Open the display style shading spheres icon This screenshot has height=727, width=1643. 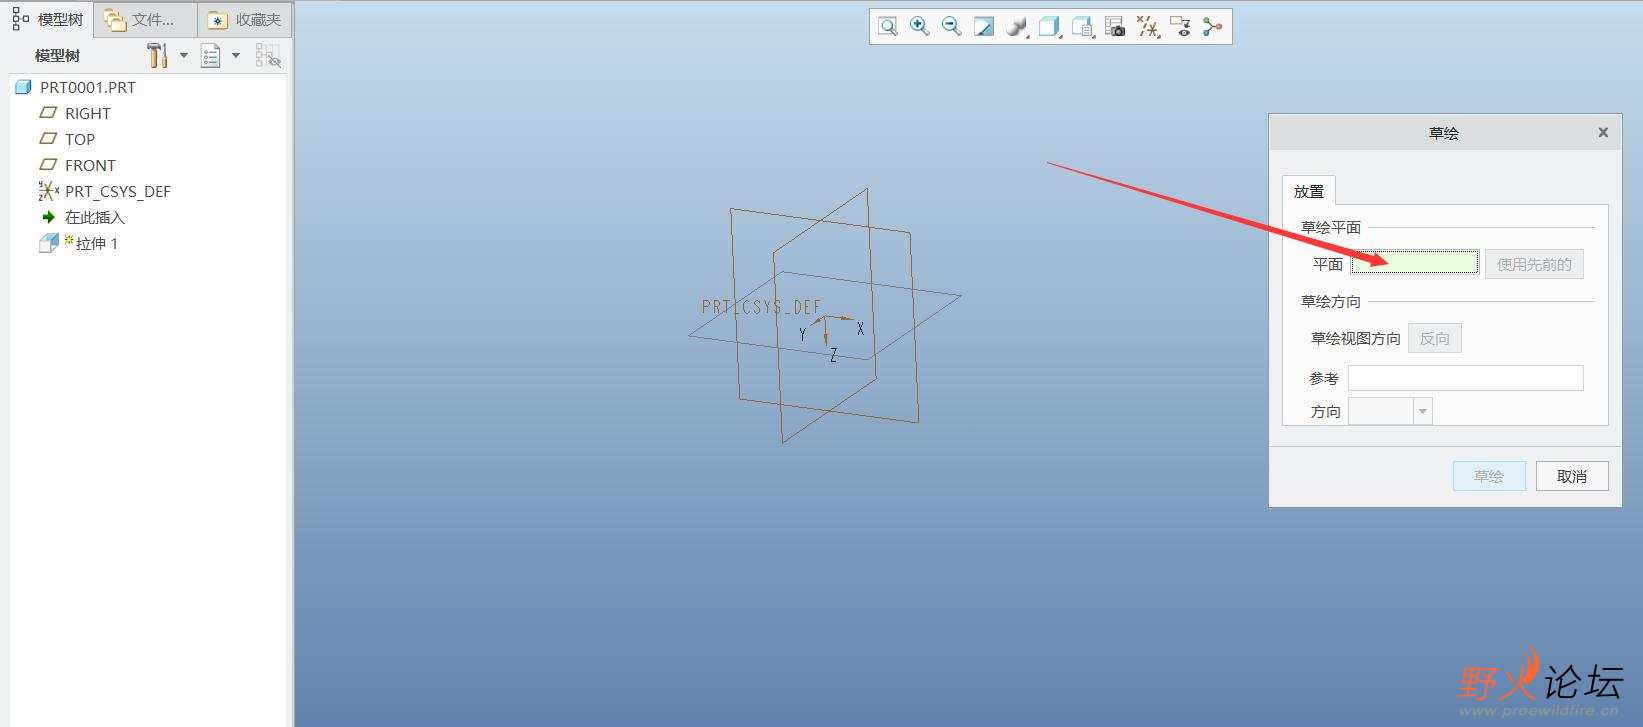coord(1017,27)
